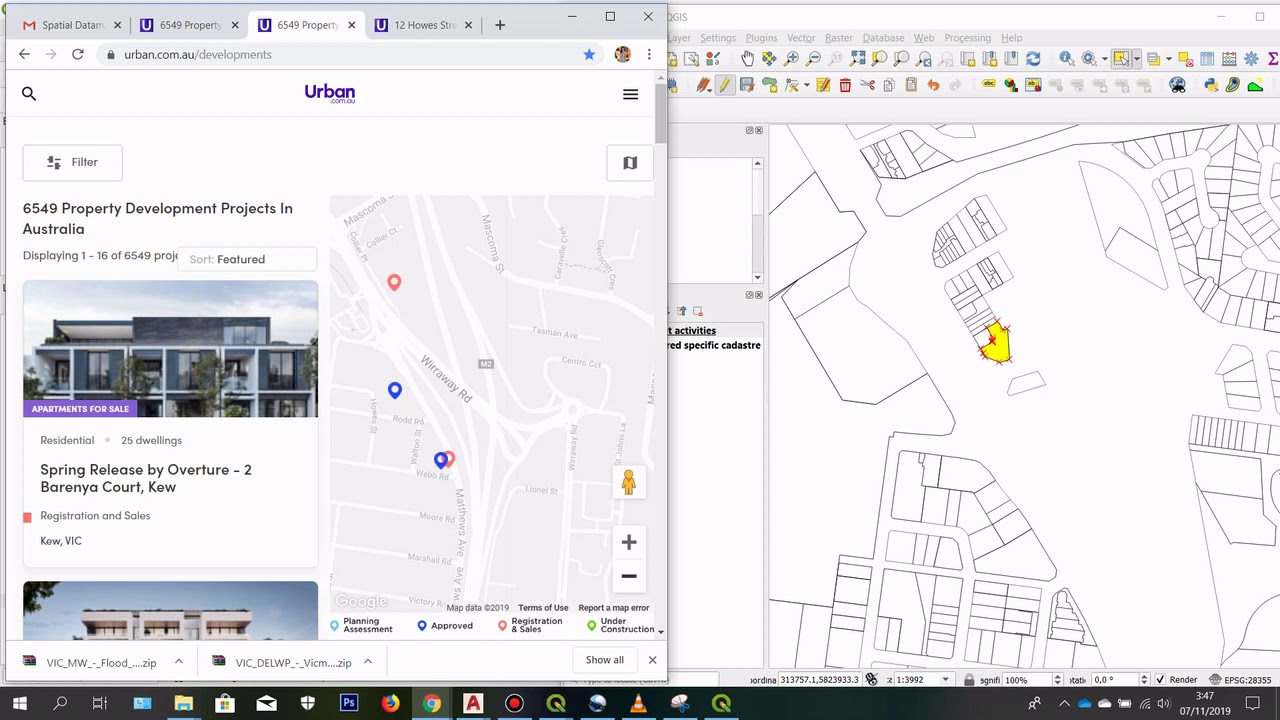
Task: Open the Urban.com.au hamburger menu
Action: (630, 94)
